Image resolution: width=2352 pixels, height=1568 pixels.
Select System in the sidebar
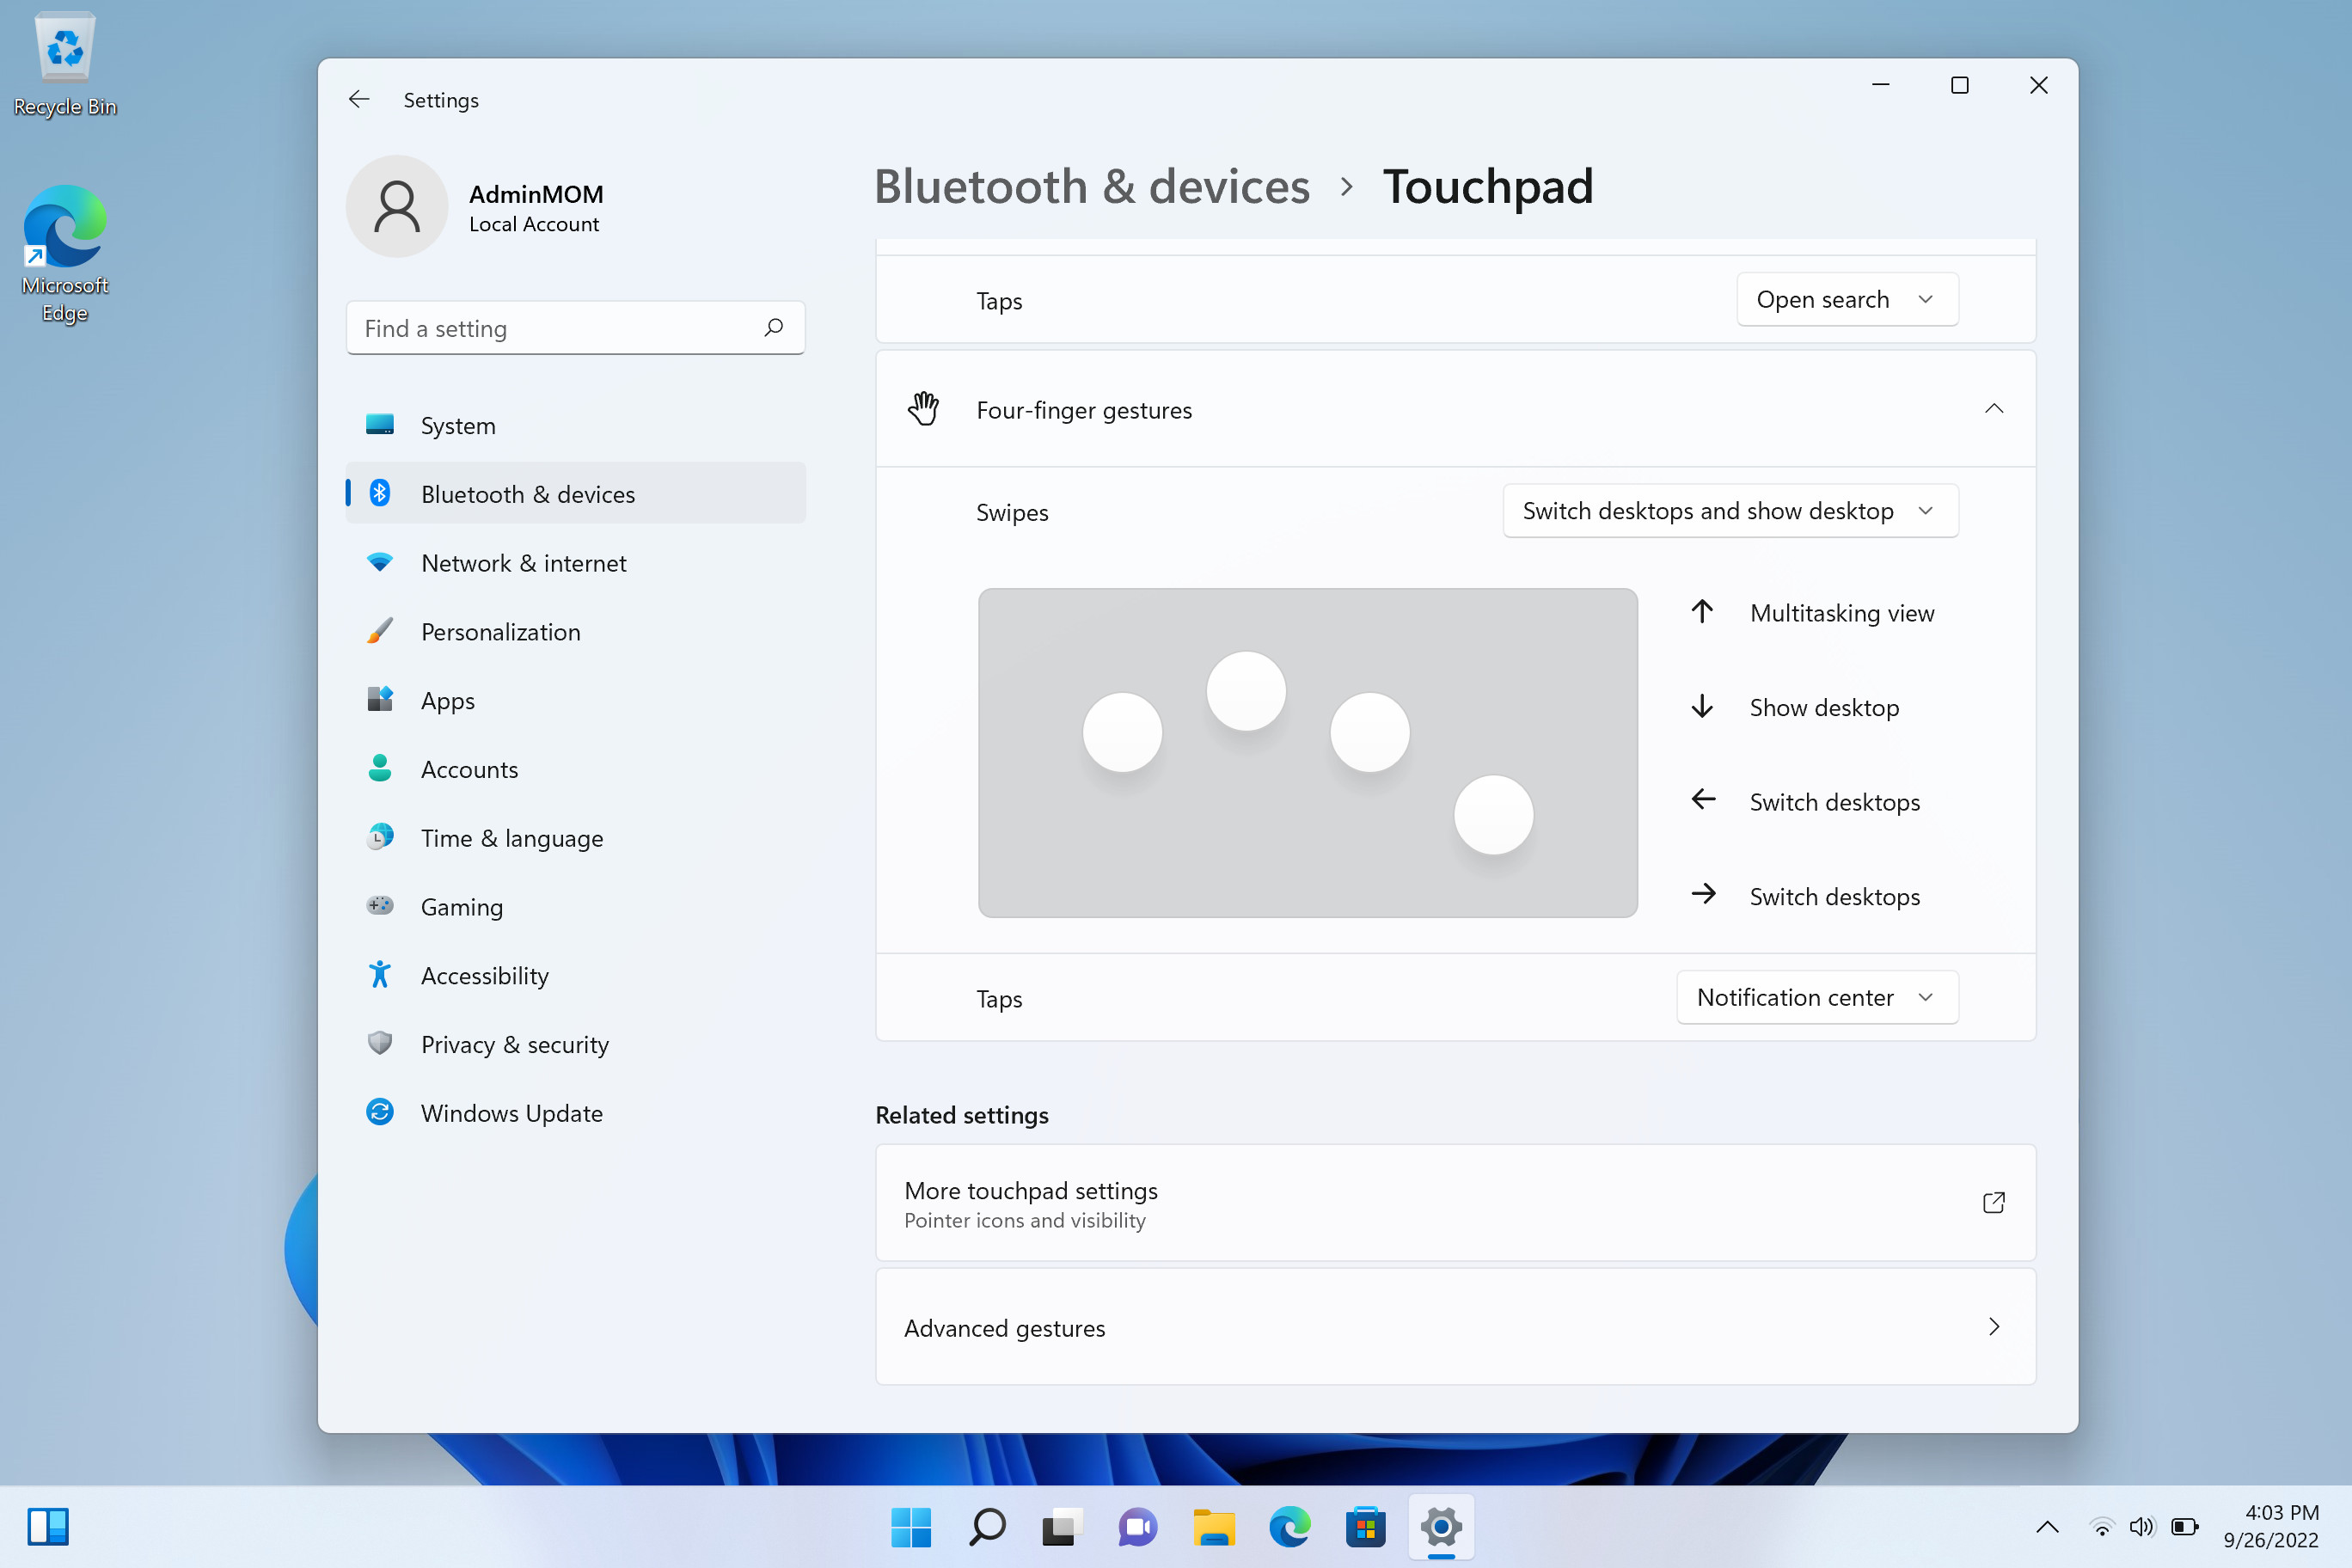(x=575, y=425)
